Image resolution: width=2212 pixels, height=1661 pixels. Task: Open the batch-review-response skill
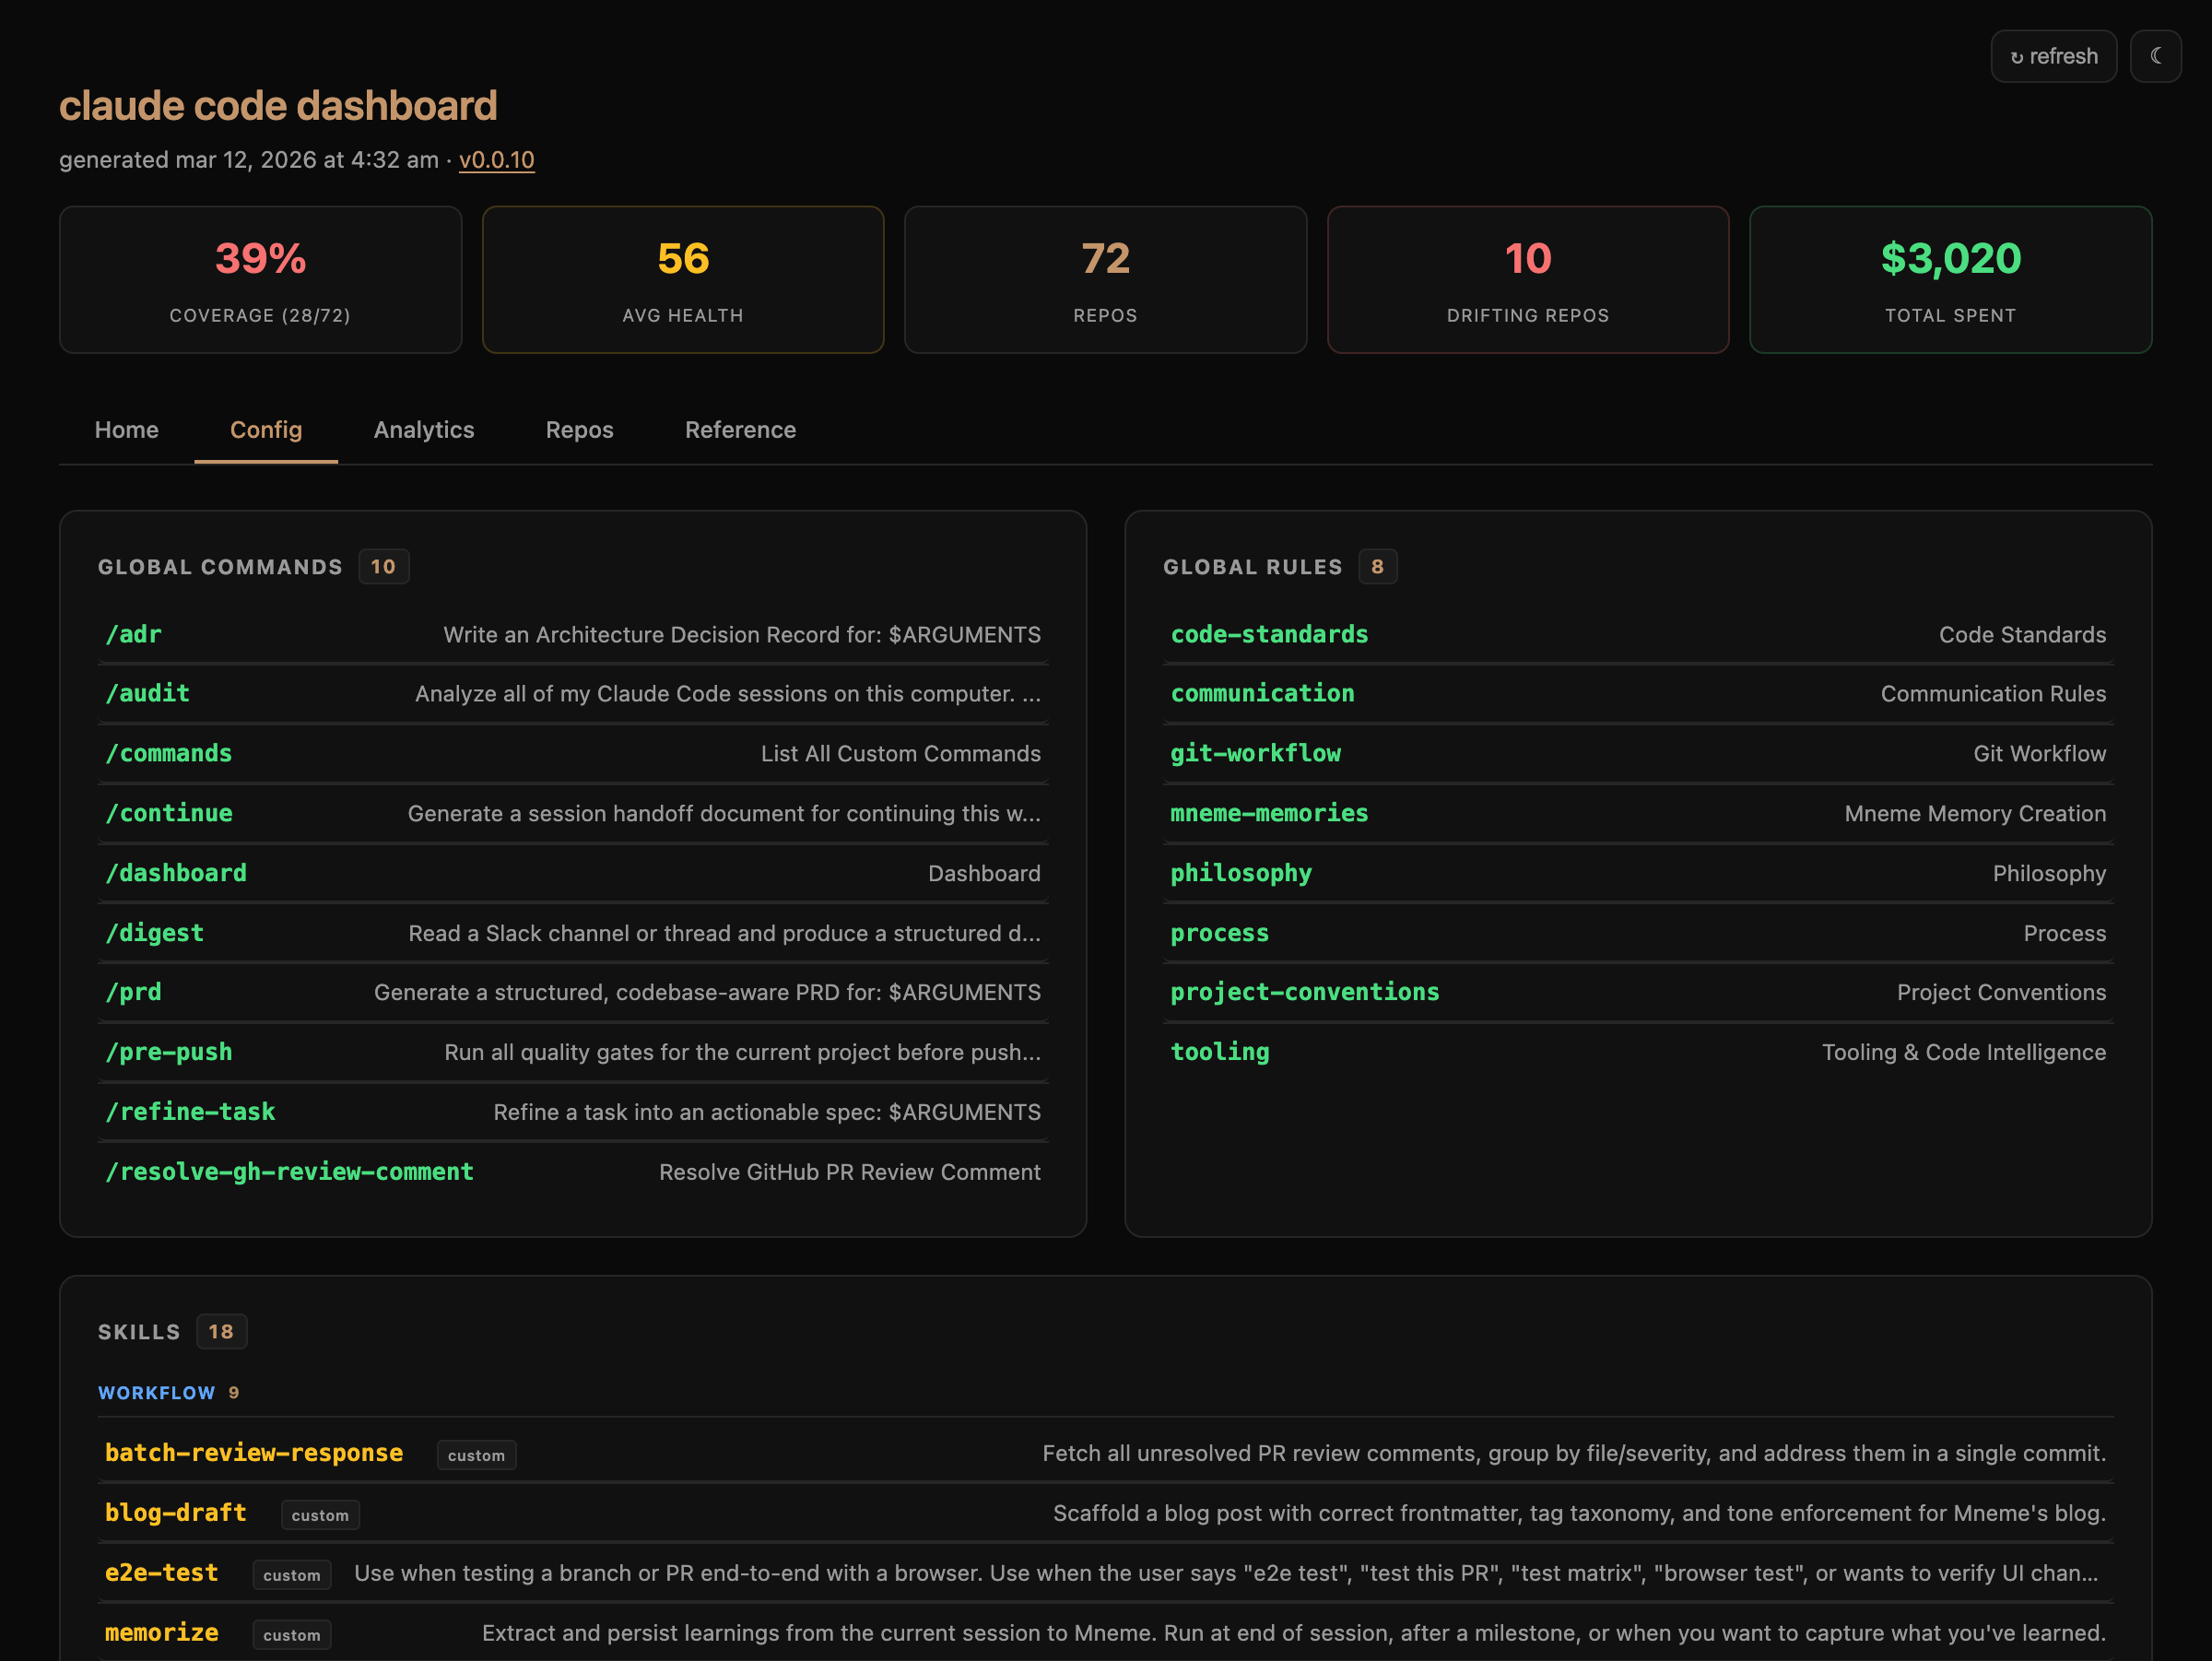(x=254, y=1453)
